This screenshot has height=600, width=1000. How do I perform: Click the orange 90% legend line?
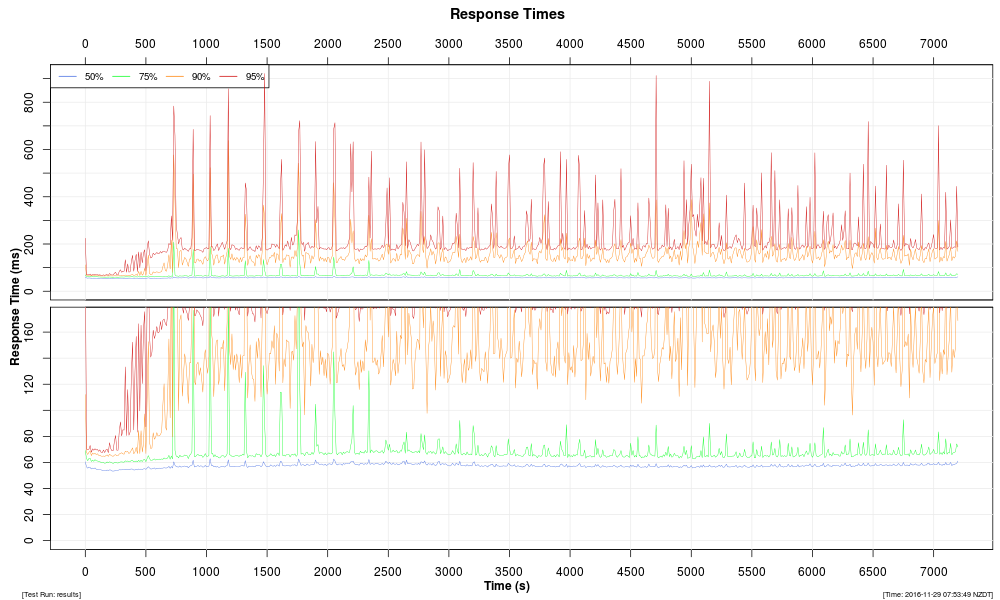[x=175, y=77]
